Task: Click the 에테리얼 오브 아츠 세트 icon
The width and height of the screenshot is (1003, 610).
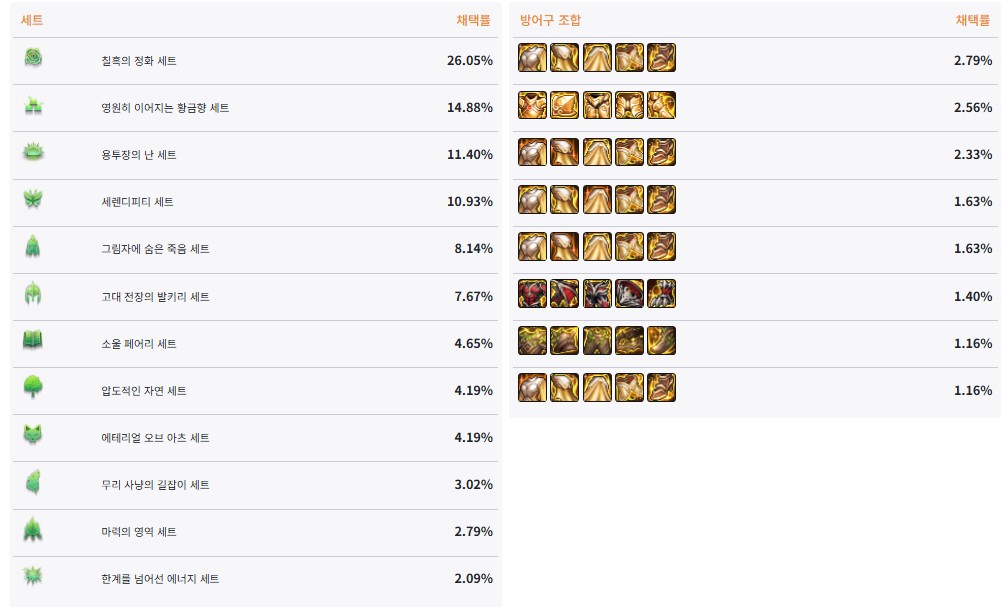Action: pyautogui.click(x=33, y=435)
